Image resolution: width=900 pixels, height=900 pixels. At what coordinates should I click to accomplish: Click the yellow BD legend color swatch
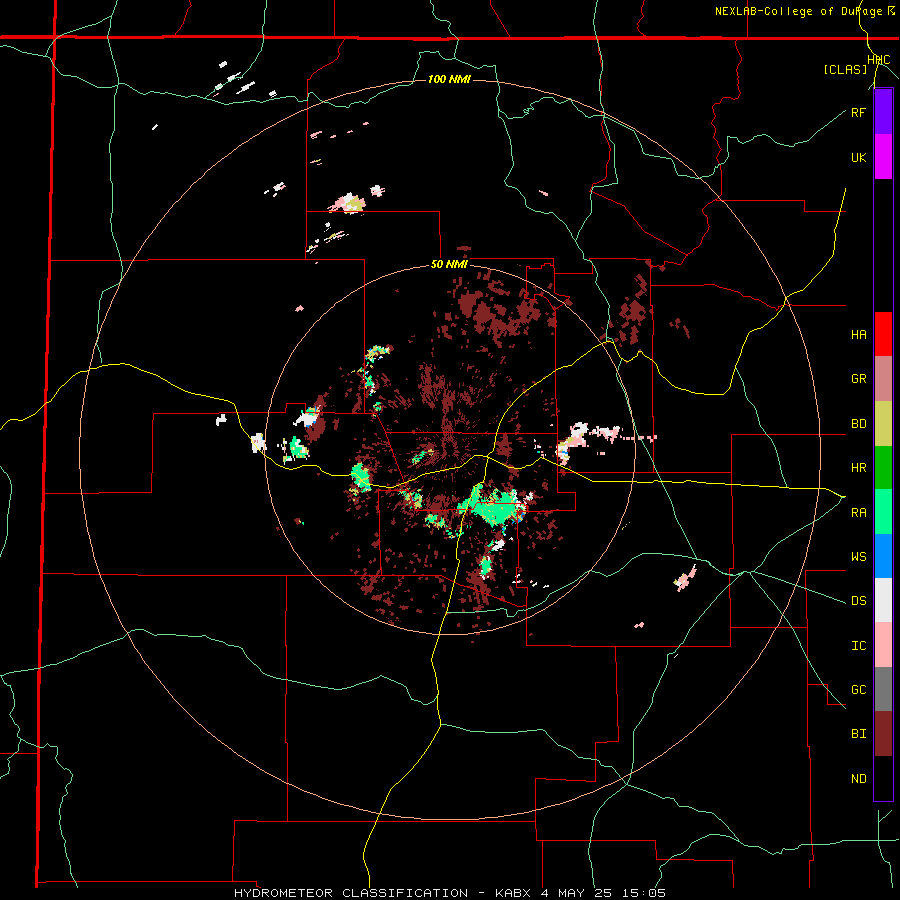click(x=883, y=424)
